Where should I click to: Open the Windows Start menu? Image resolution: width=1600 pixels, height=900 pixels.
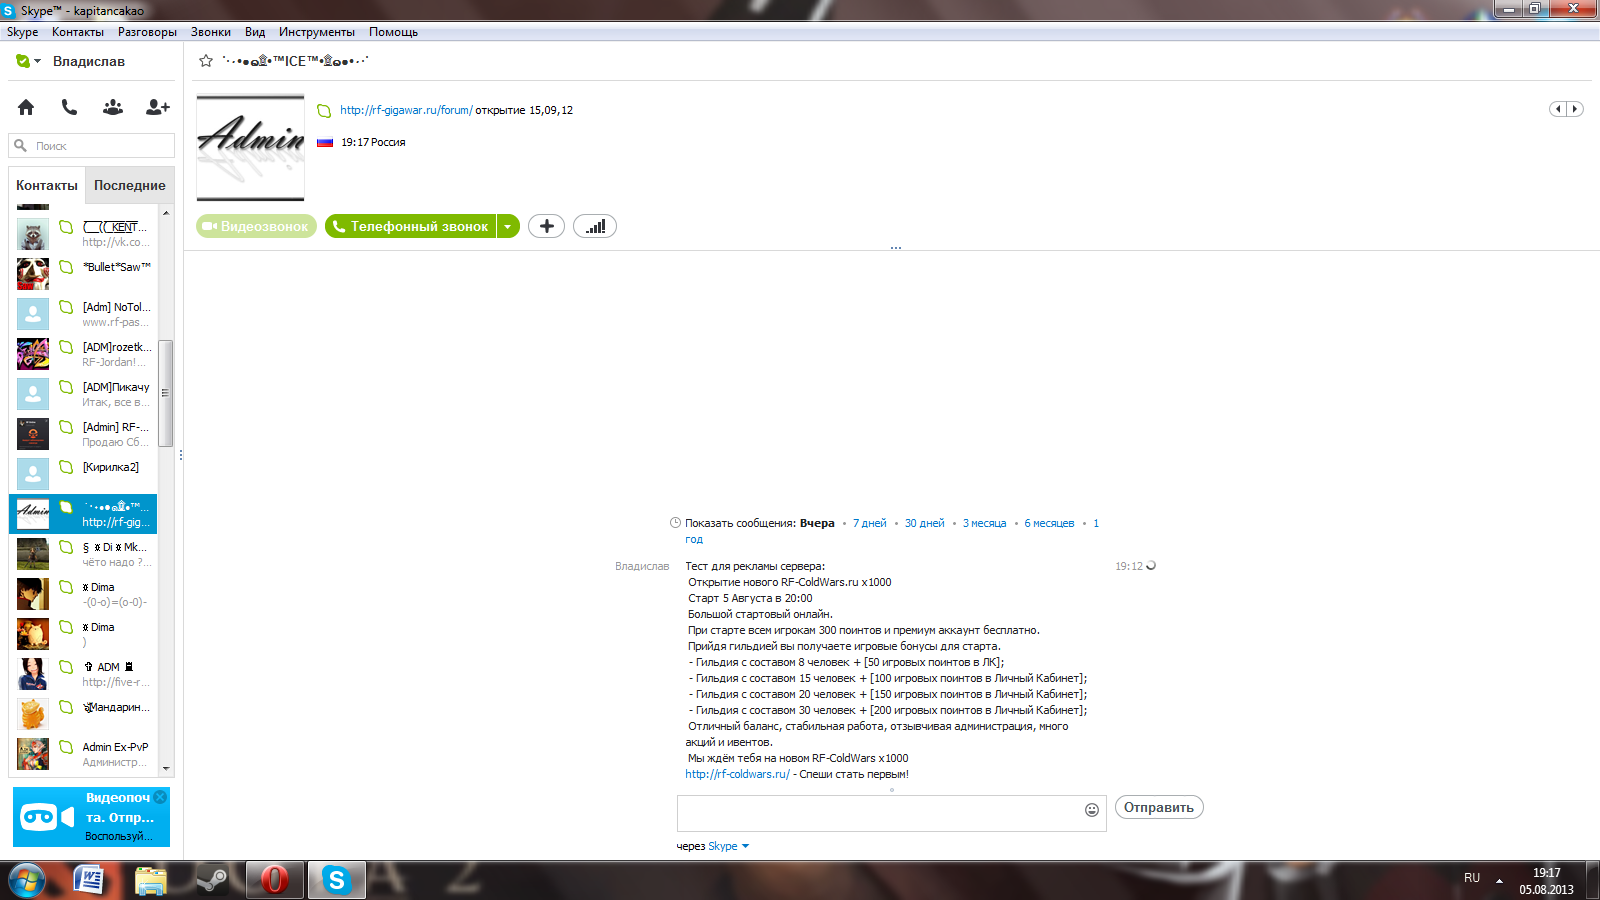click(27, 880)
